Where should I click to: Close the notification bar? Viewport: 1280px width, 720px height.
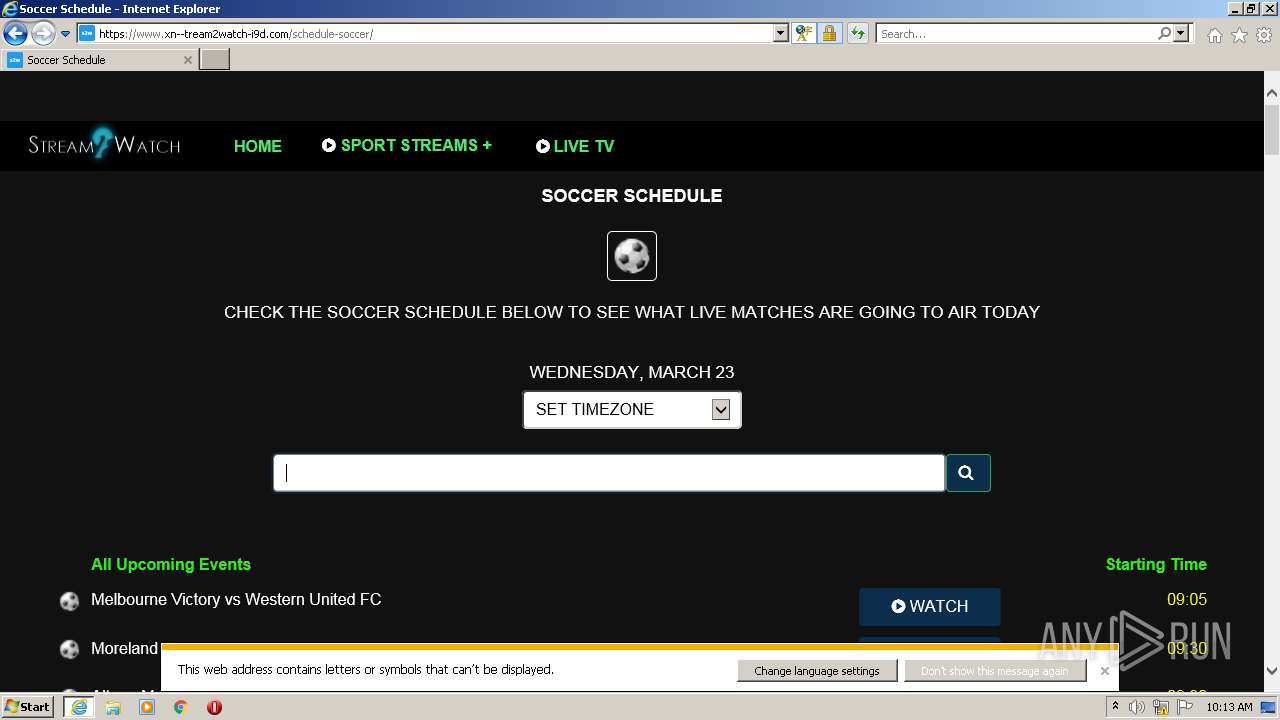pyautogui.click(x=1104, y=671)
